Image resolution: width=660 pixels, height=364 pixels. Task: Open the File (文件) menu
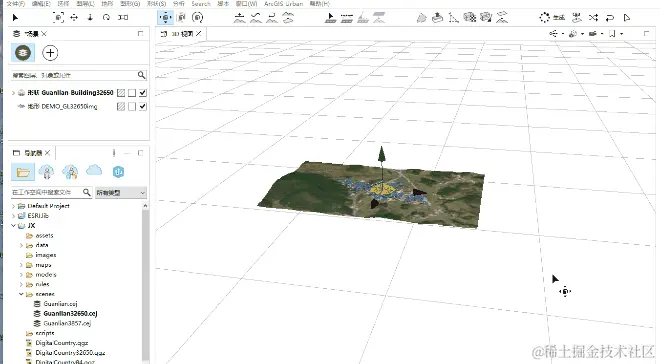(16, 3)
